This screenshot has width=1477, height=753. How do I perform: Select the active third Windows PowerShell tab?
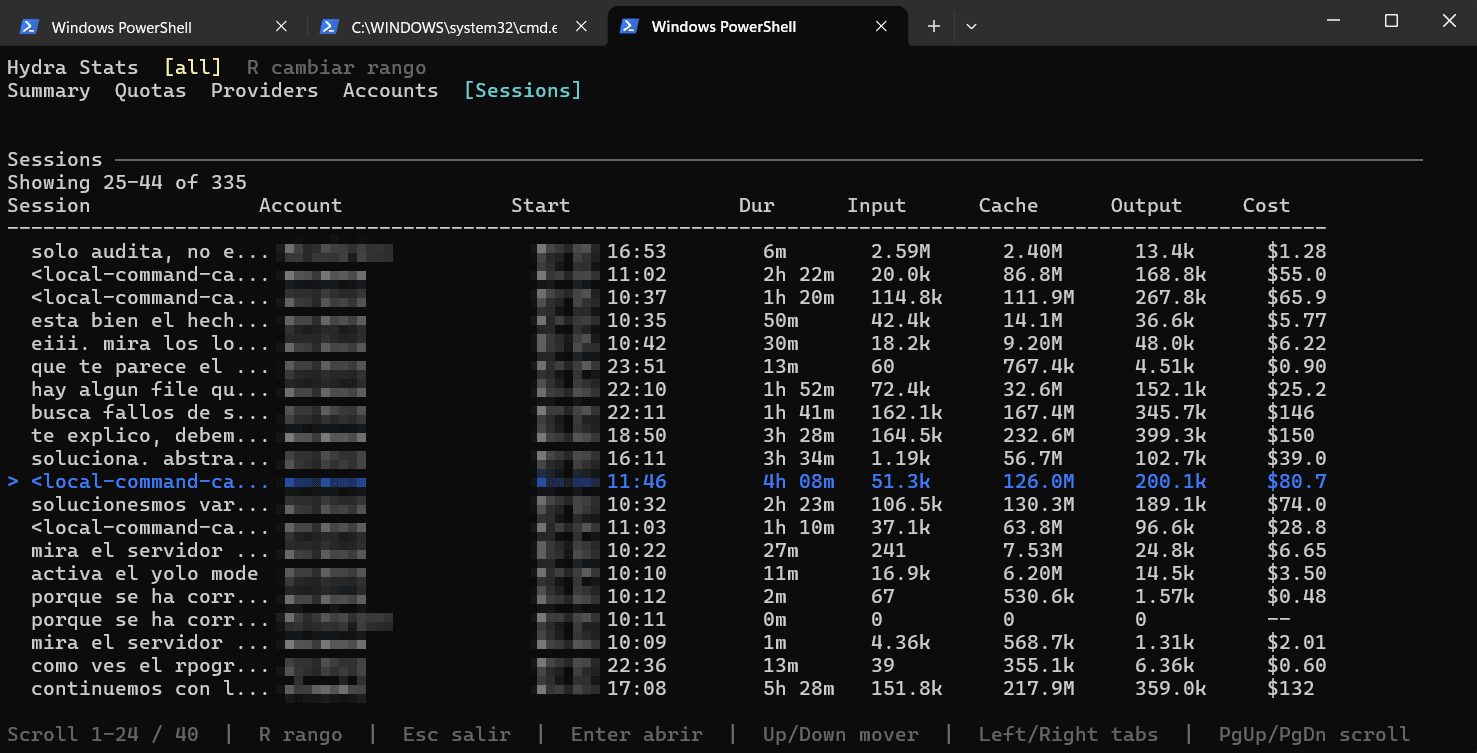pyautogui.click(x=756, y=27)
